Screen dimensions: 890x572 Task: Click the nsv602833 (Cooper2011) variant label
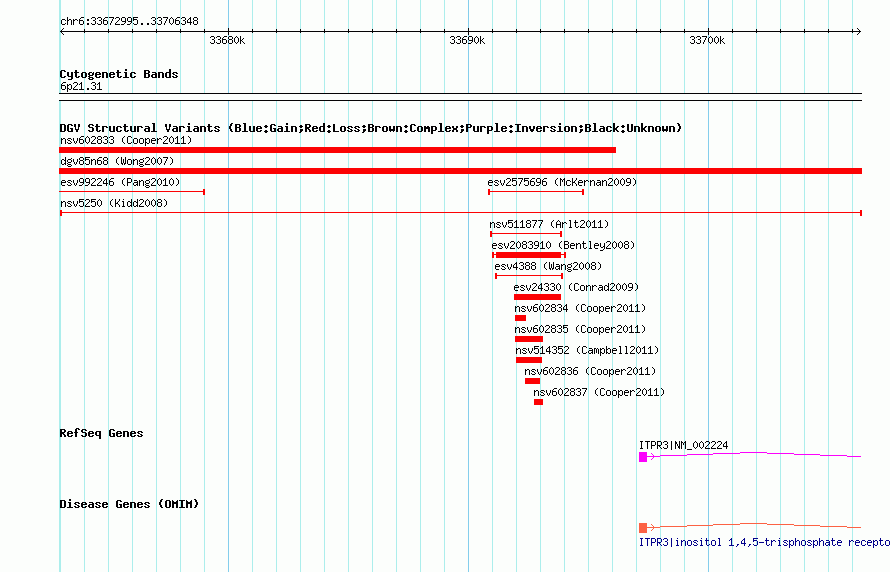pos(126,140)
